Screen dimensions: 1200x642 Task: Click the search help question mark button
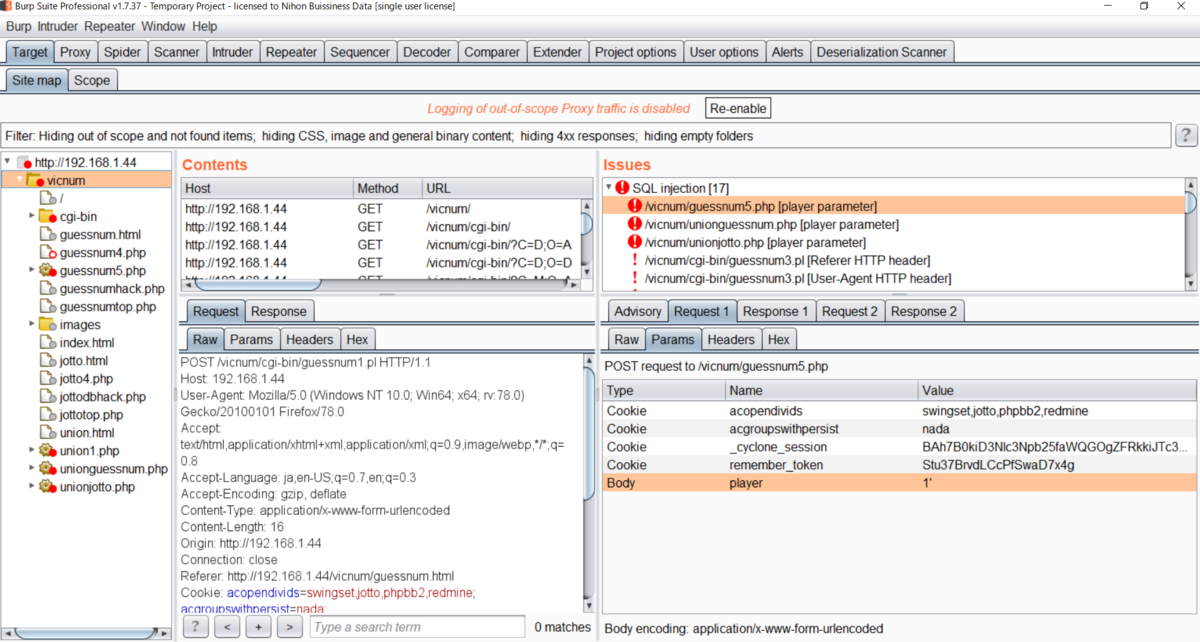[196, 627]
